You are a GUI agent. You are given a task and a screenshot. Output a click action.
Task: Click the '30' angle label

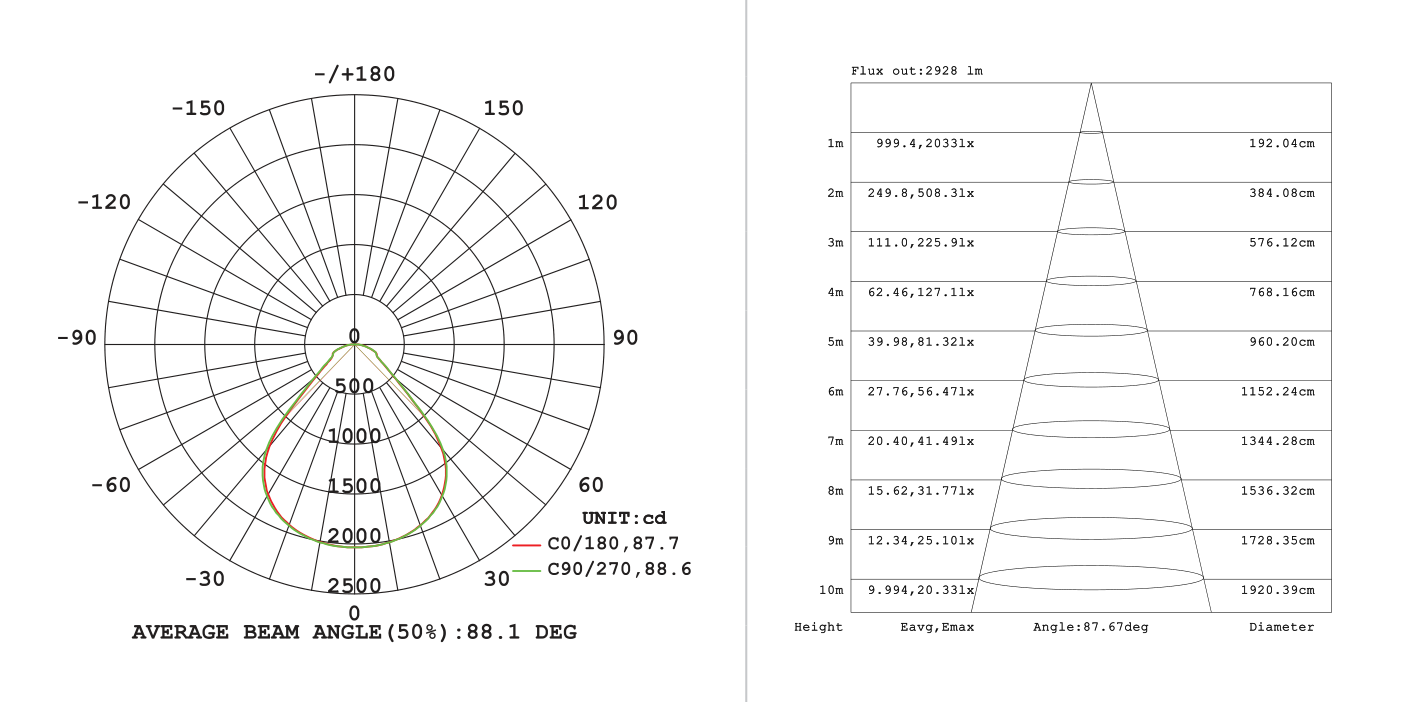[x=497, y=579]
